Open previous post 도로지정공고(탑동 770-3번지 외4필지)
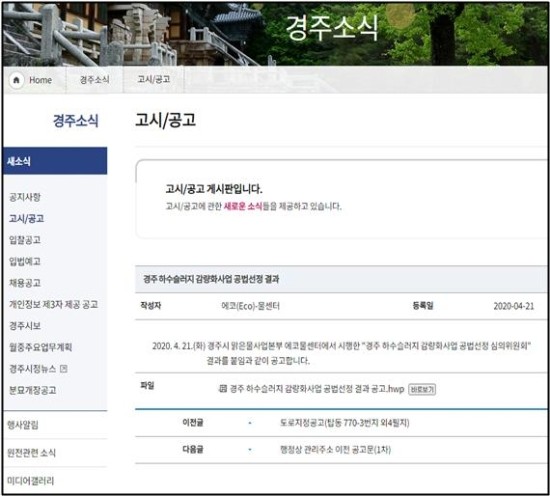550x496 pixels. tap(344, 423)
